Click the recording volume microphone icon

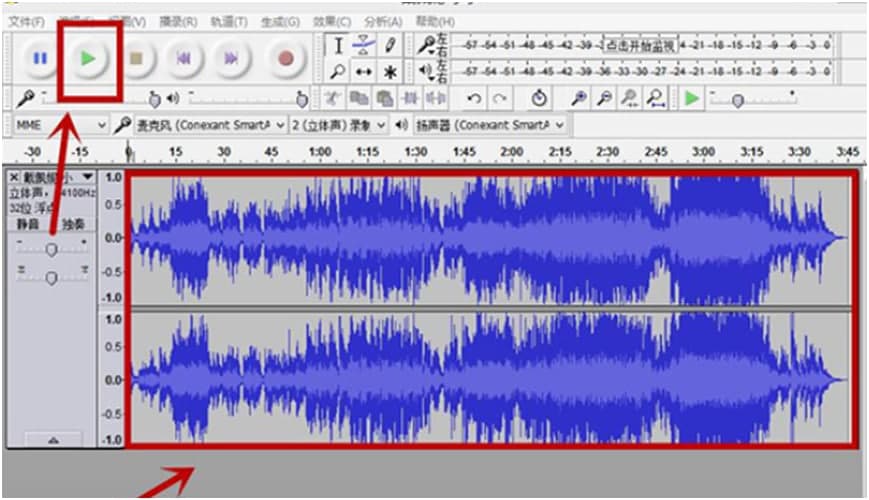click(25, 99)
